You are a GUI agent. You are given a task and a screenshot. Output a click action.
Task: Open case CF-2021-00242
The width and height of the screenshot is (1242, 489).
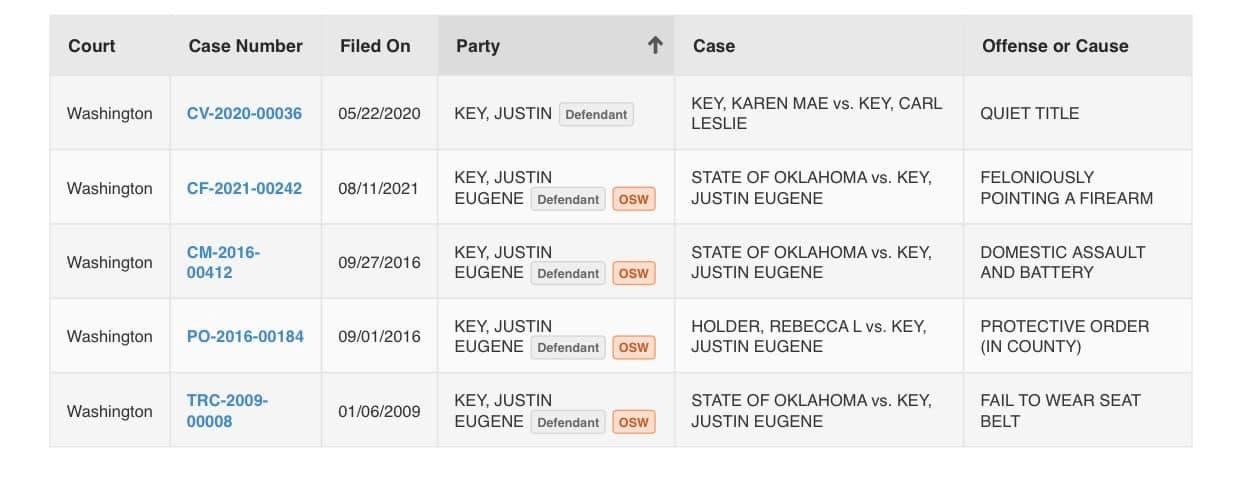click(244, 188)
